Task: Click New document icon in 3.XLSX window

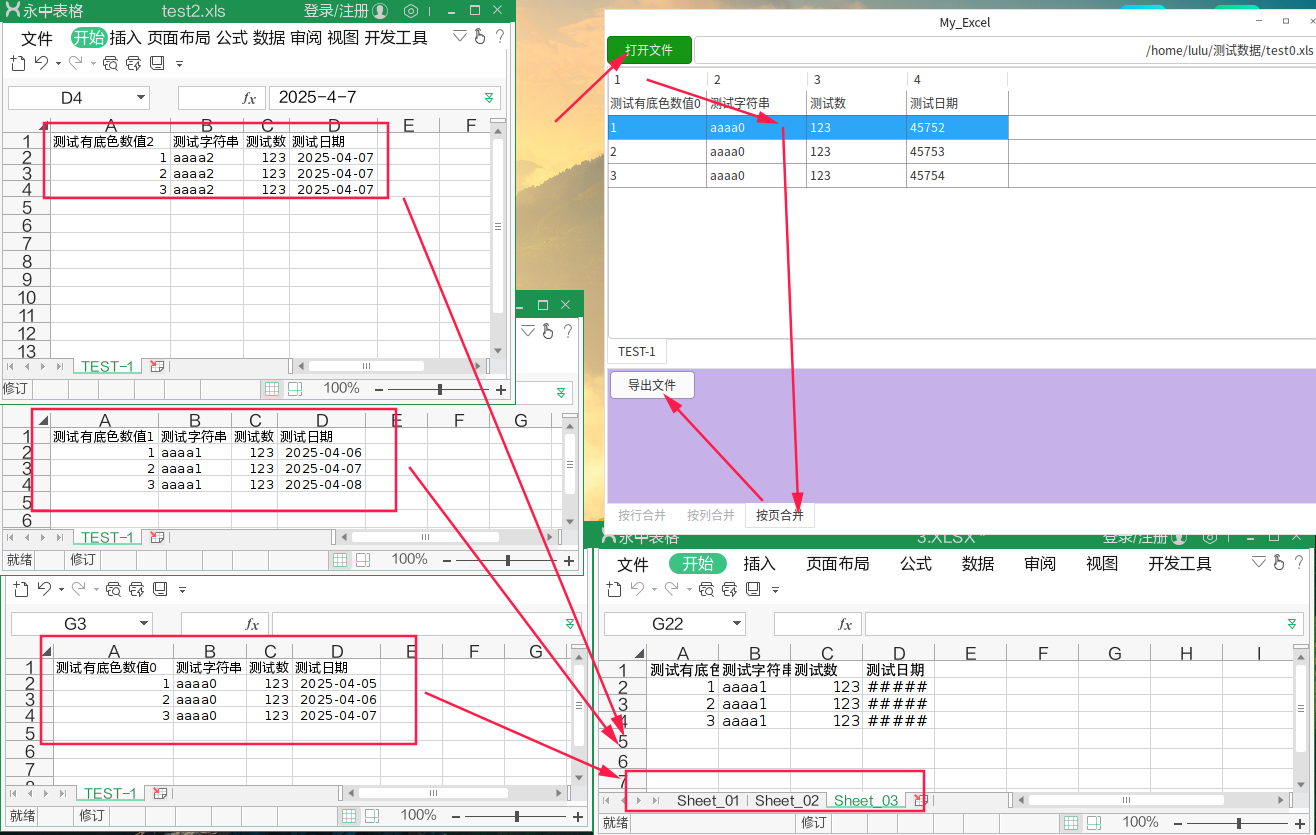Action: 614,589
